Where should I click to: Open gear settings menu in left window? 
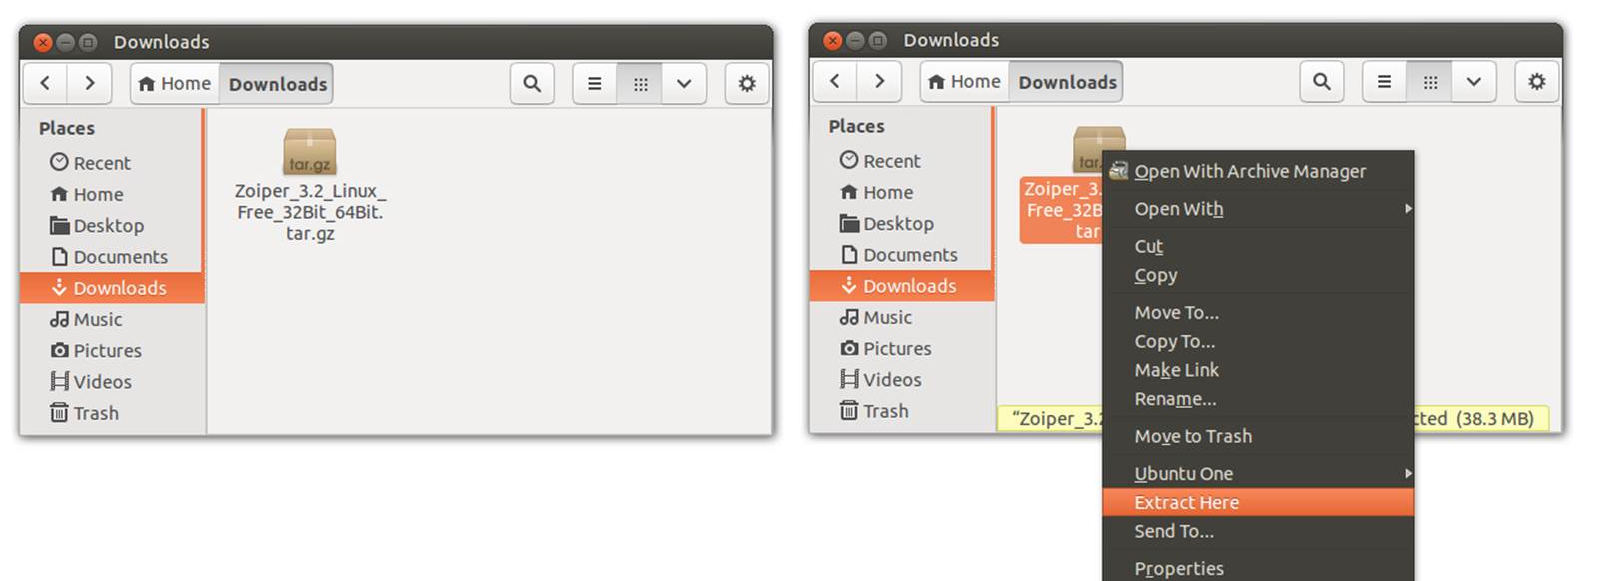tap(747, 84)
